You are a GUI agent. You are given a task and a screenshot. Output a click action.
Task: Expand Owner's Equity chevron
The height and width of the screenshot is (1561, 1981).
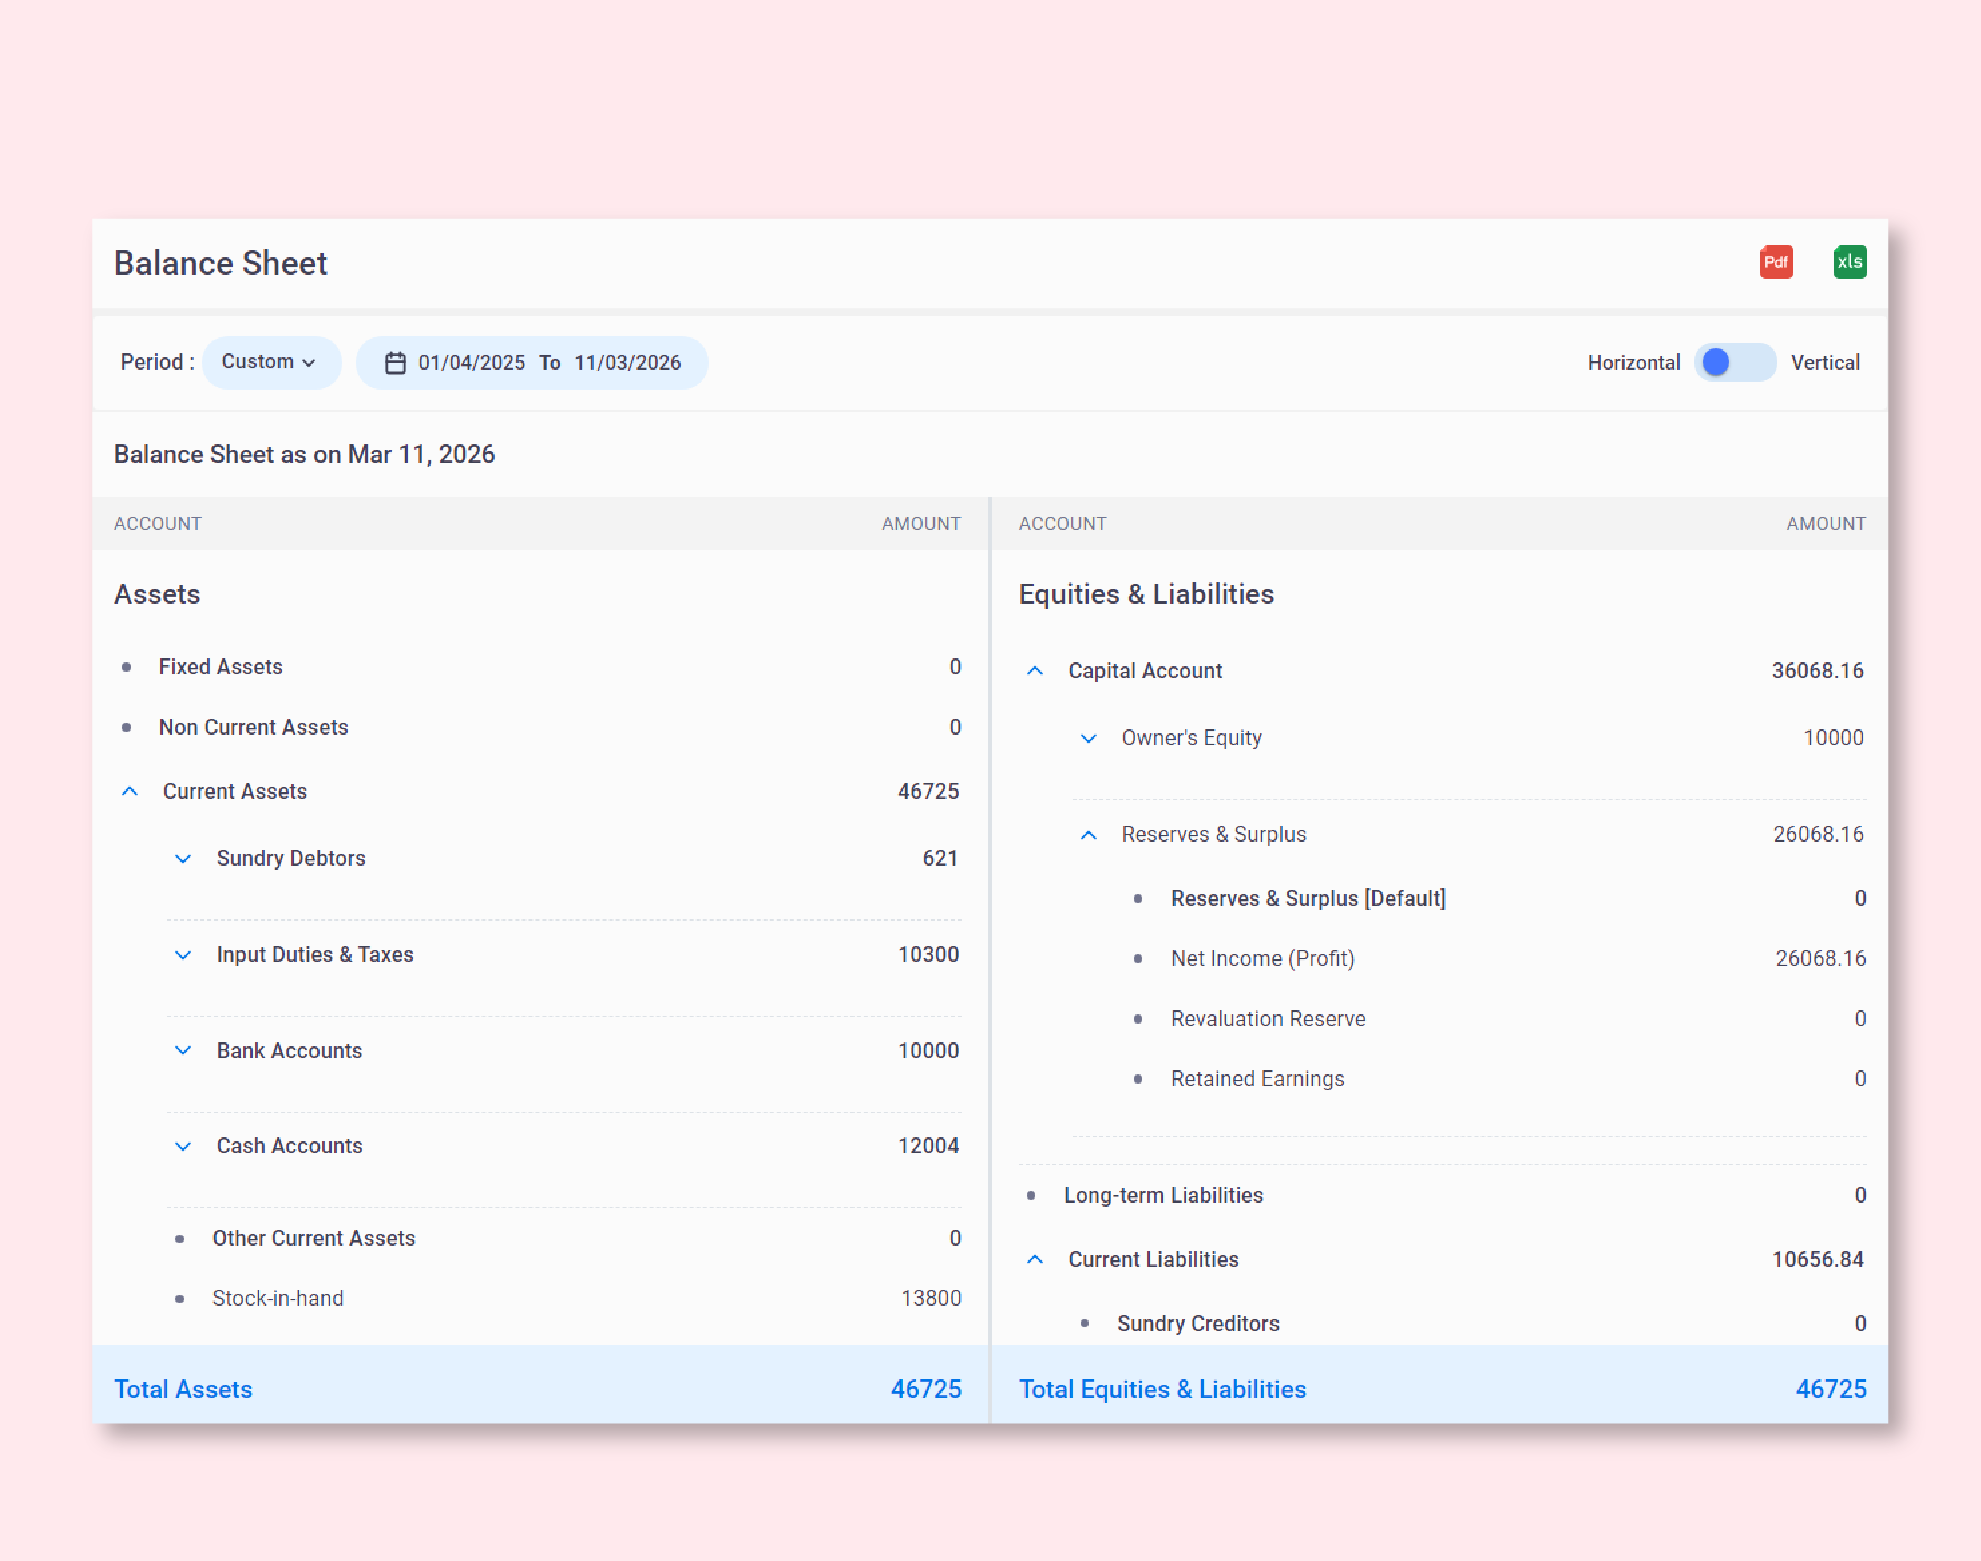(1089, 738)
